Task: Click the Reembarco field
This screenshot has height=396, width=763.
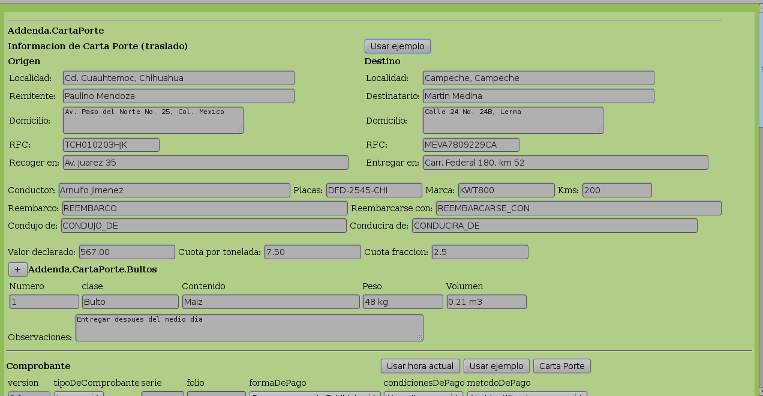Action: 204,208
